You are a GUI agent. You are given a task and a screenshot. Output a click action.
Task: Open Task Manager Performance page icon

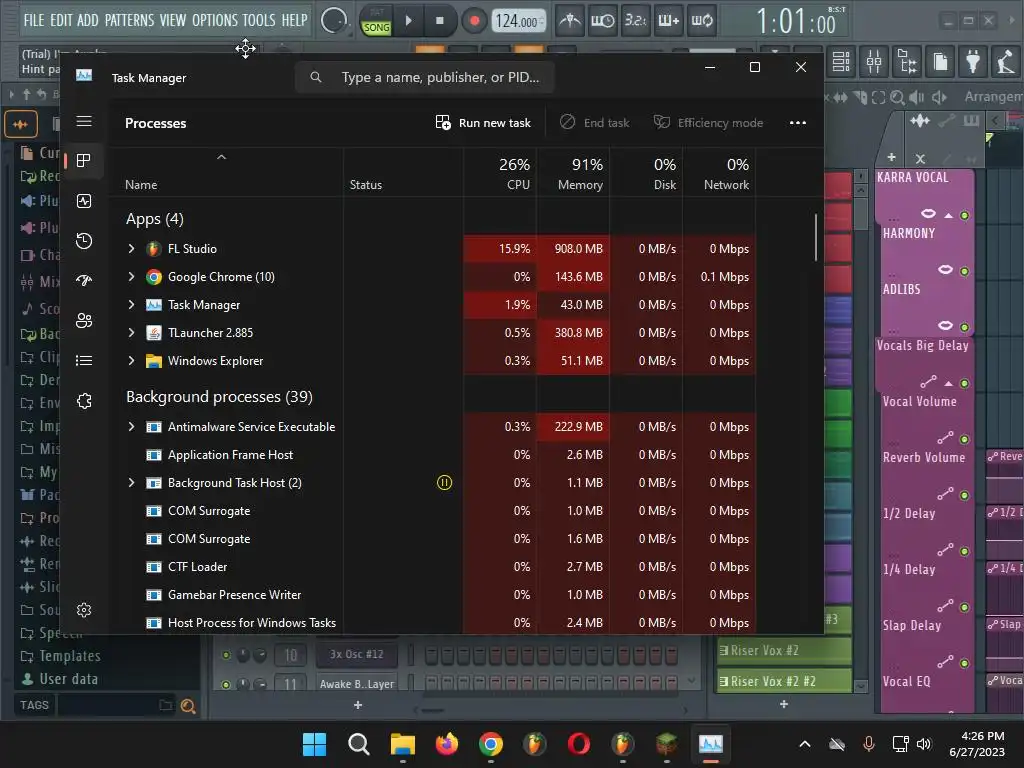point(84,201)
